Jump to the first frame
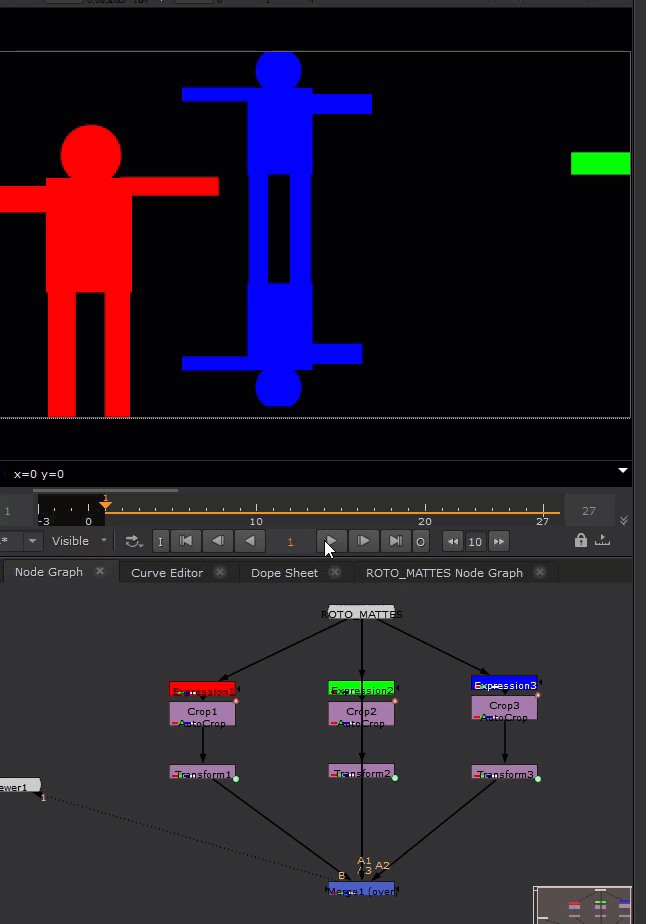The height and width of the screenshot is (924, 646). [x=185, y=541]
